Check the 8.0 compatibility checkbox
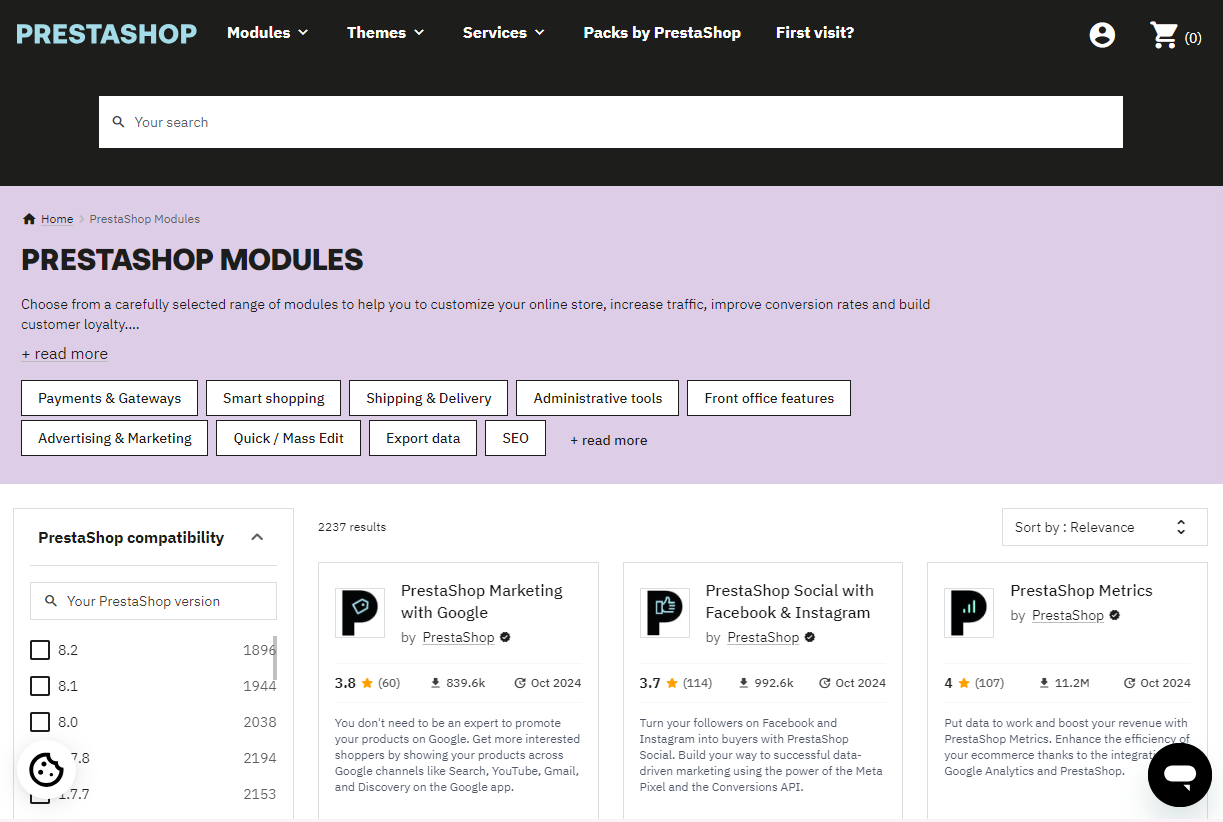This screenshot has width=1223, height=822. [40, 722]
